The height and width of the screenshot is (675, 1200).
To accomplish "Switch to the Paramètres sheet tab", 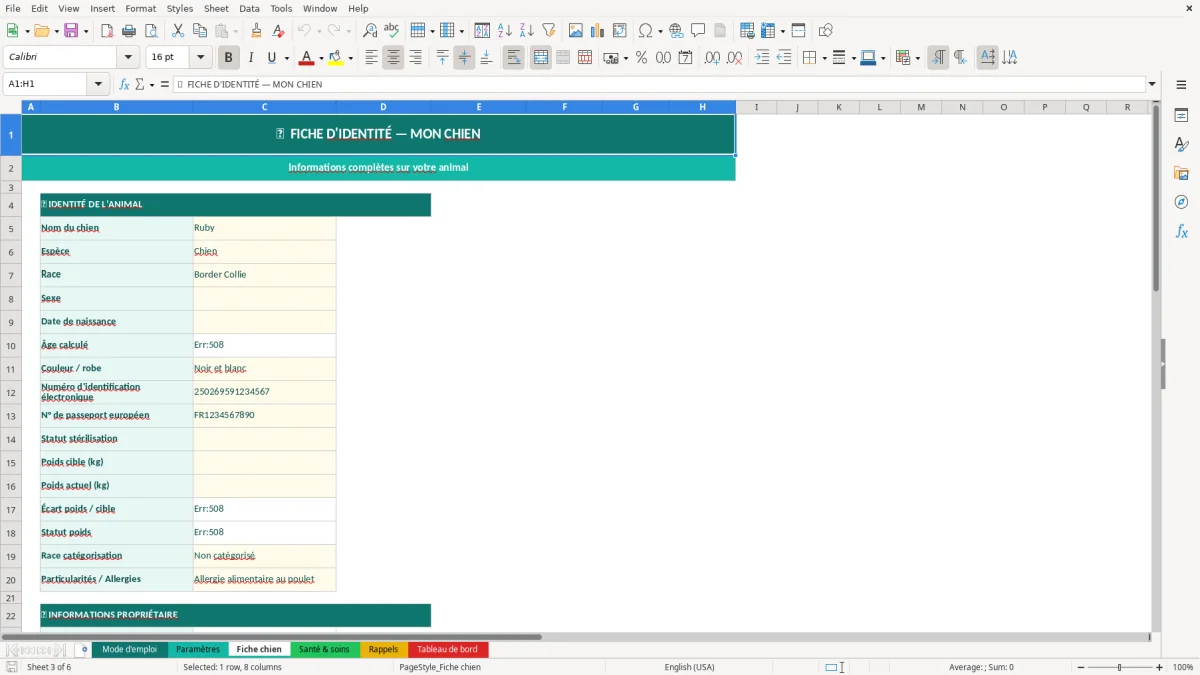I will pyautogui.click(x=198, y=649).
